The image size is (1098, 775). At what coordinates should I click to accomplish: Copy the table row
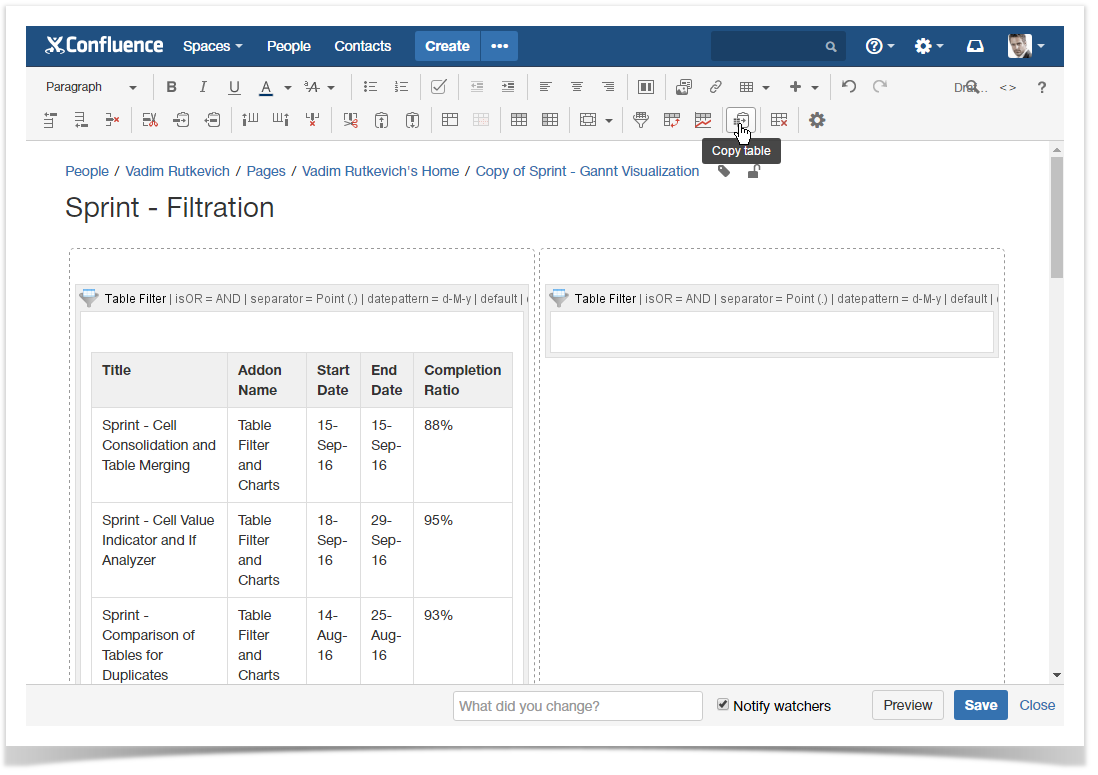[x=181, y=120]
